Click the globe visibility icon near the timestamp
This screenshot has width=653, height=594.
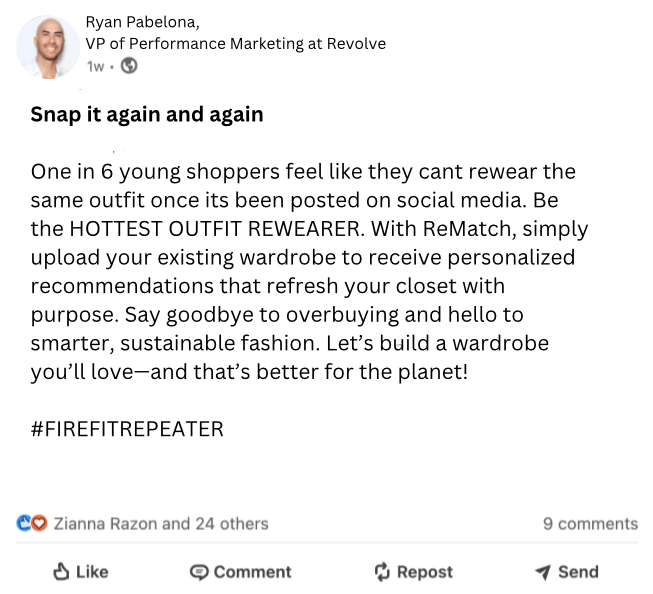pos(129,66)
